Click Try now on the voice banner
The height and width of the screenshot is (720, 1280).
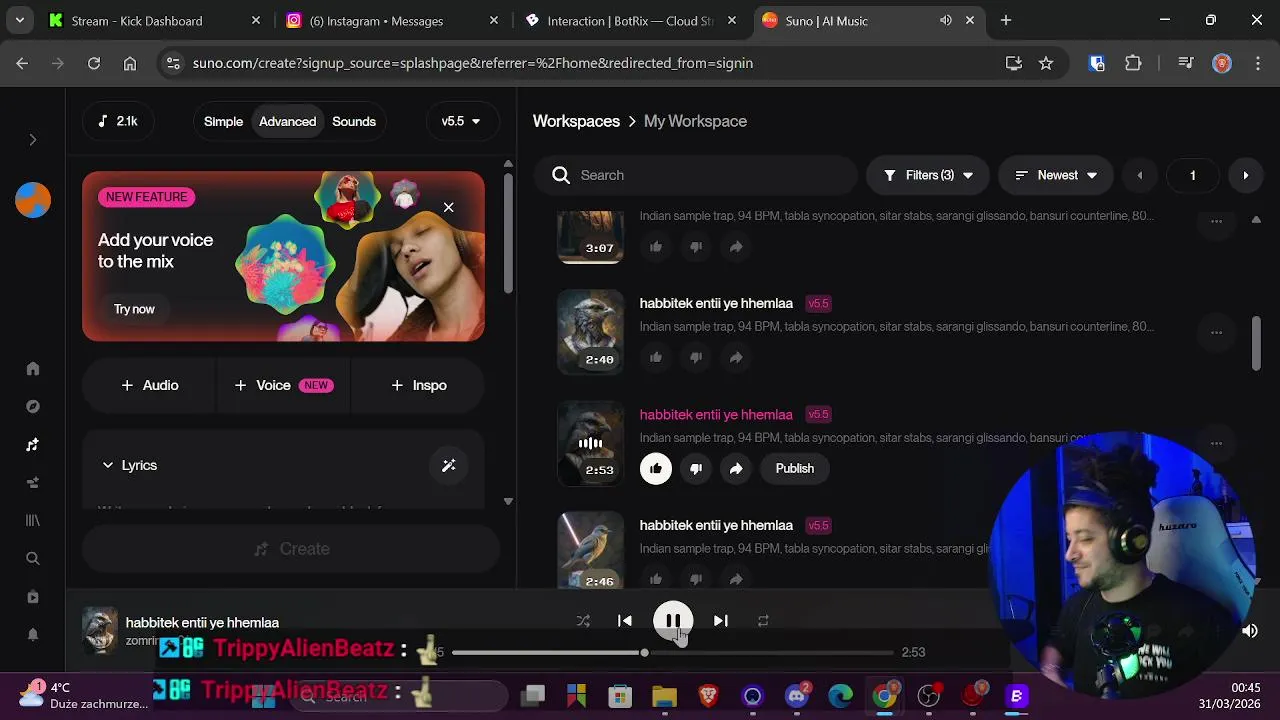click(134, 309)
